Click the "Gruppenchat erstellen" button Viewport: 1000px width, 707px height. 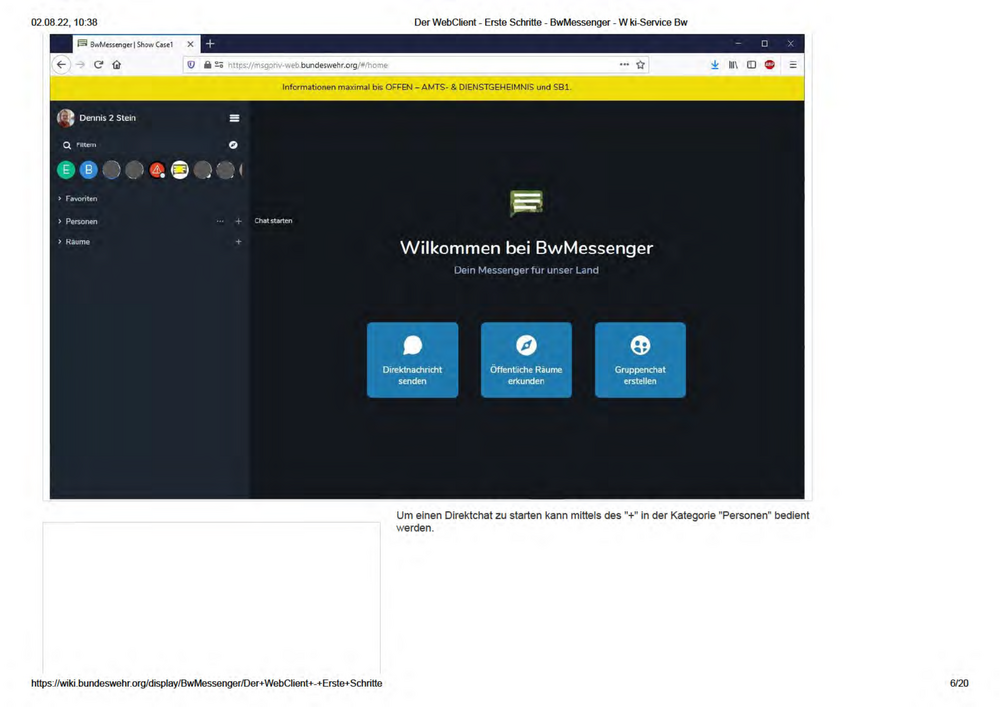(x=640, y=360)
